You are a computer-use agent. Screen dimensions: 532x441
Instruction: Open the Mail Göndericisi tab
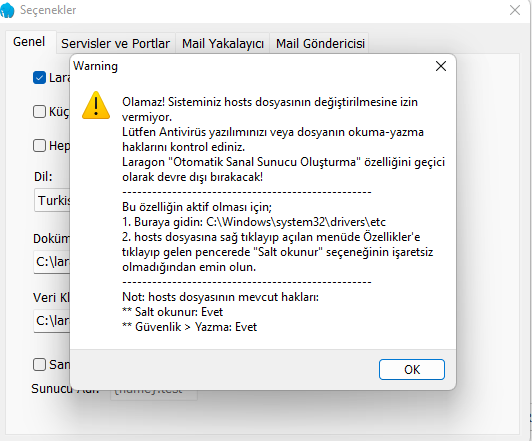[x=320, y=43]
